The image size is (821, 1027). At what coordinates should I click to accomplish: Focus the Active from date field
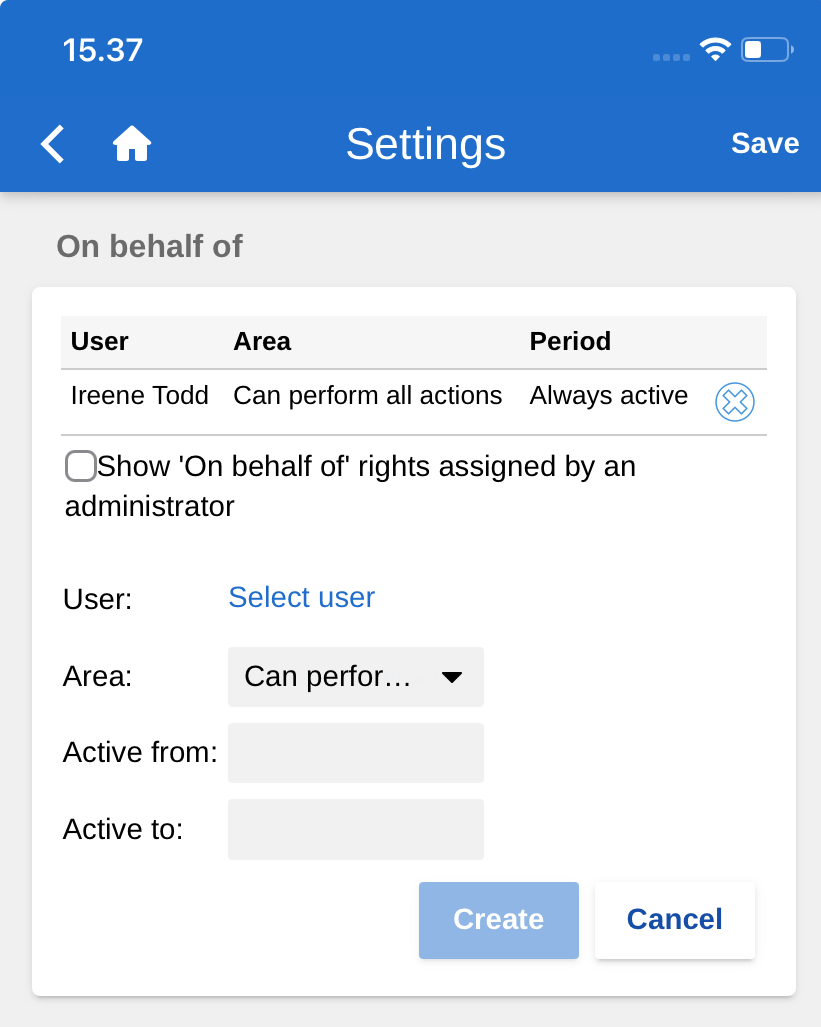[x=355, y=753]
